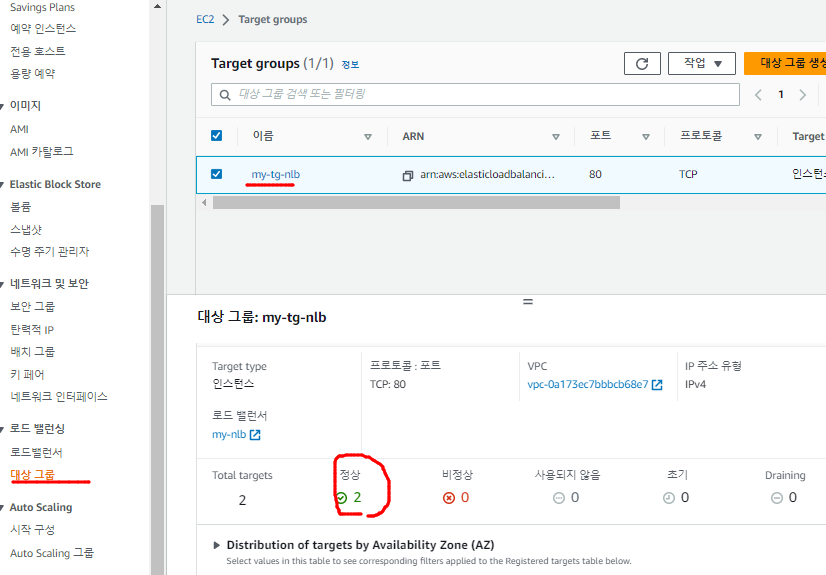826x575 pixels.
Task: Click the truncated arn:aws:elasticloadbalanci… cell
Action: pos(487,175)
